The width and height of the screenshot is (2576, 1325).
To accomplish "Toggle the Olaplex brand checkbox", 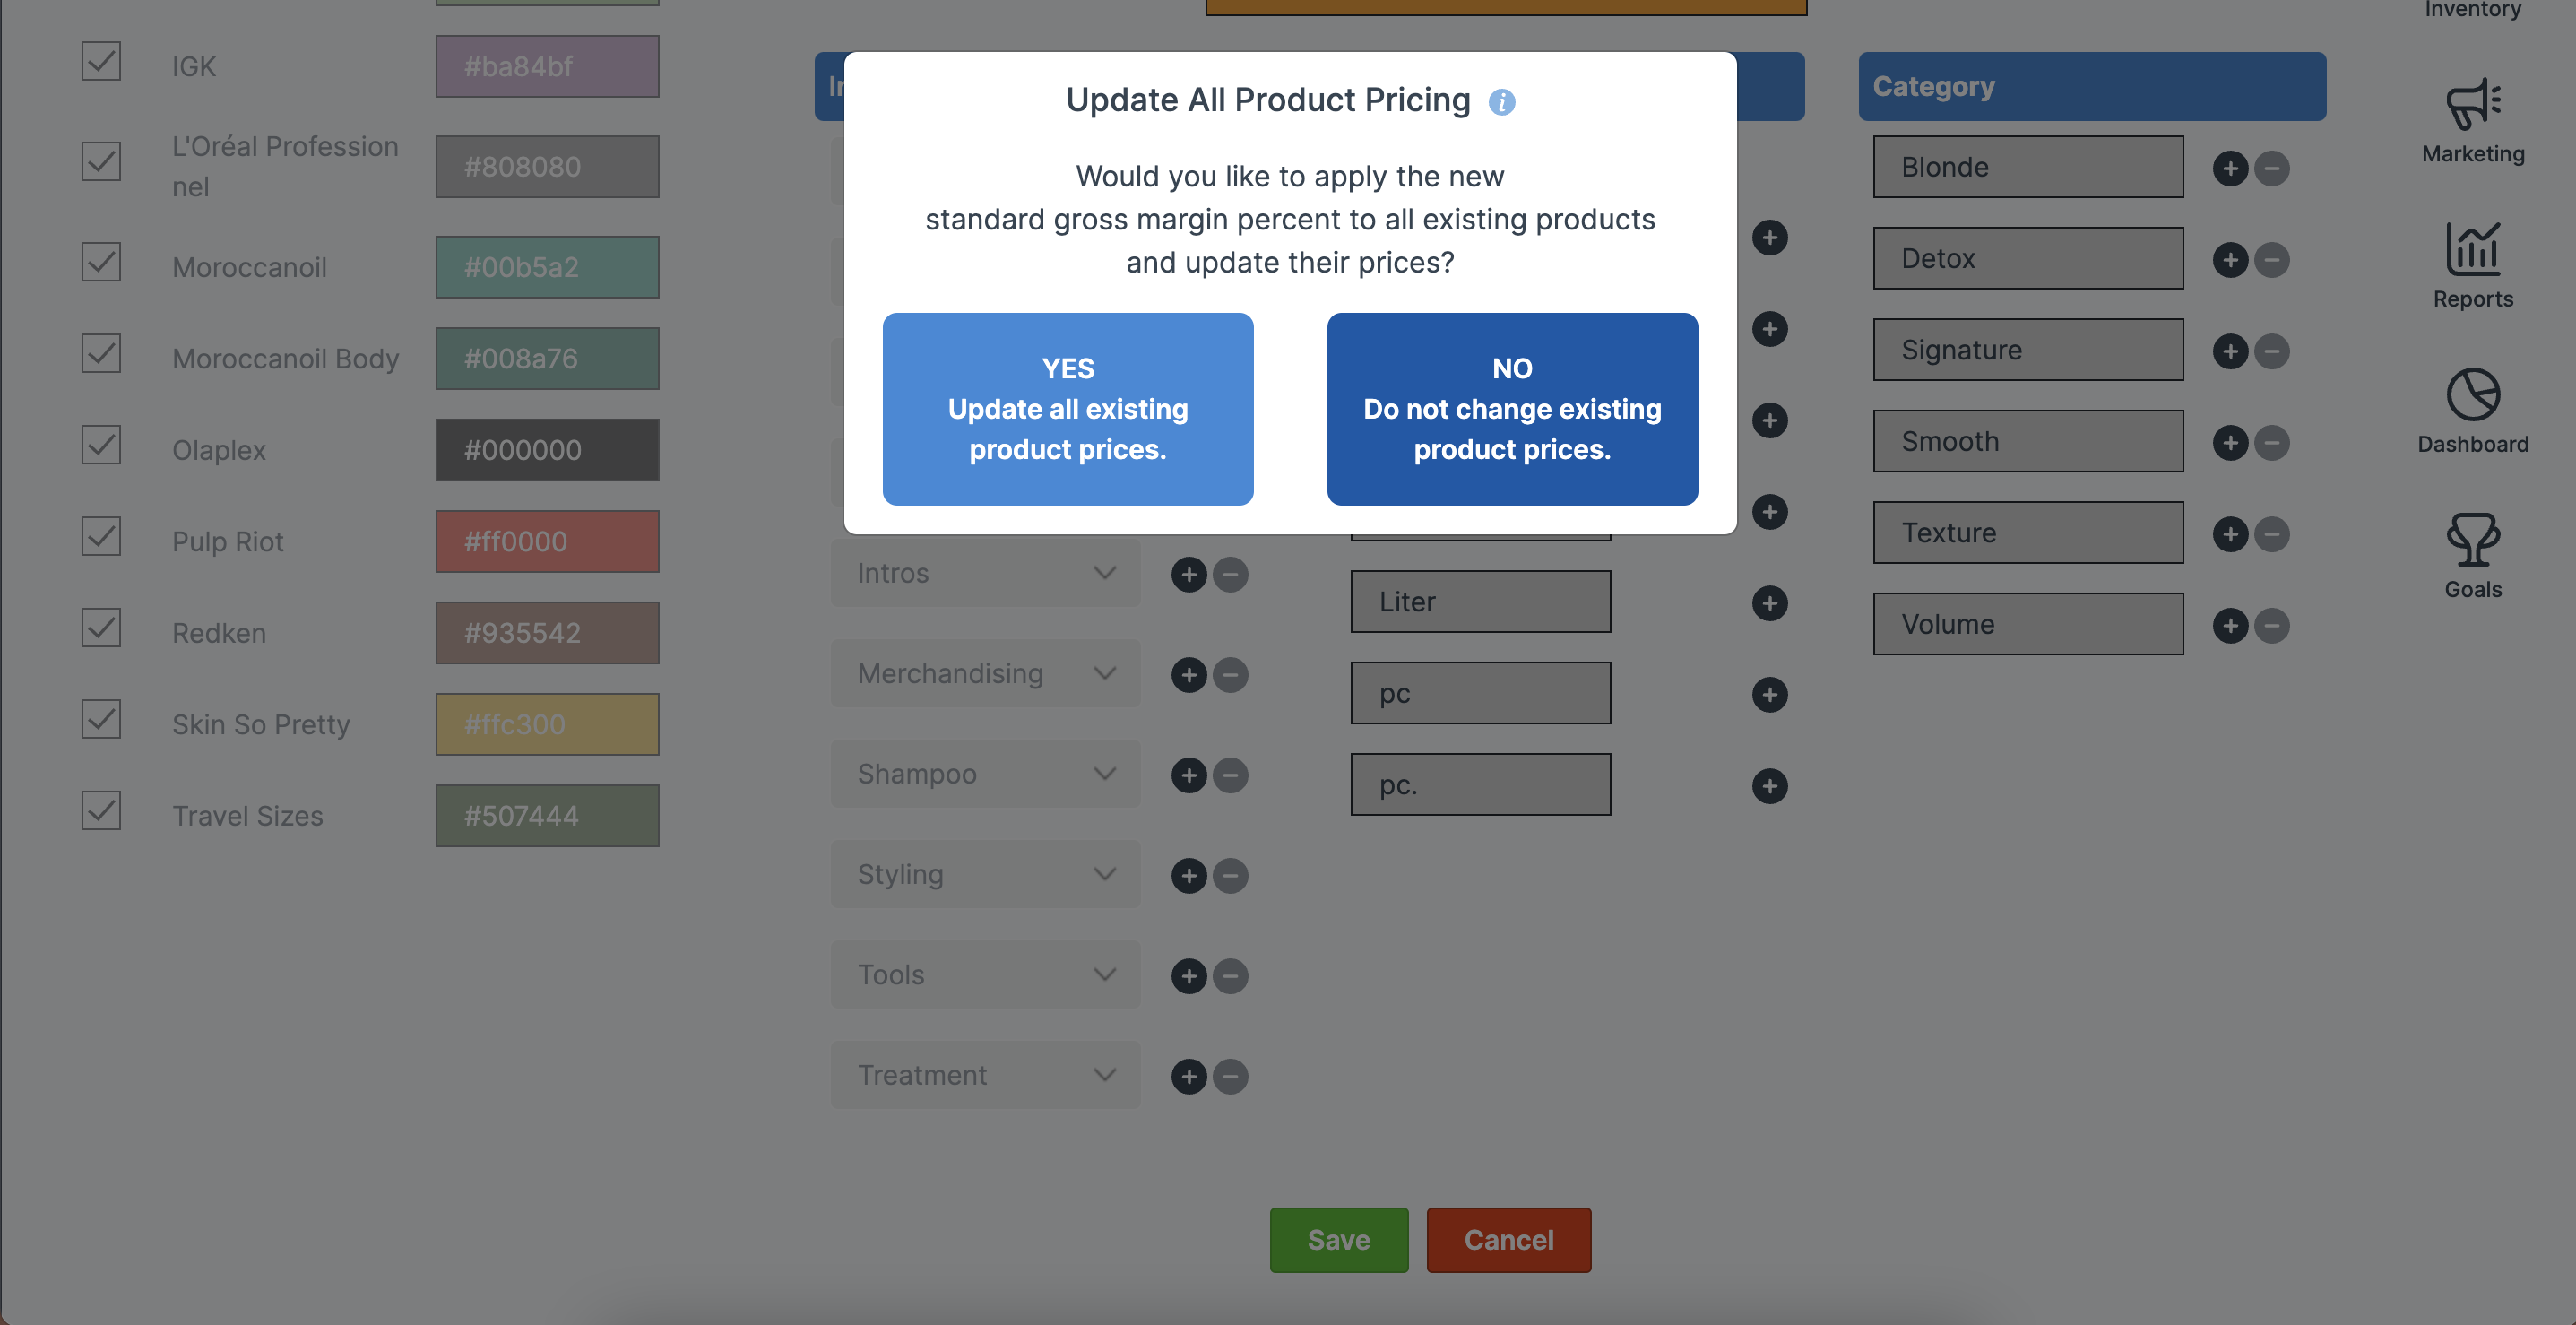I will click(x=101, y=445).
